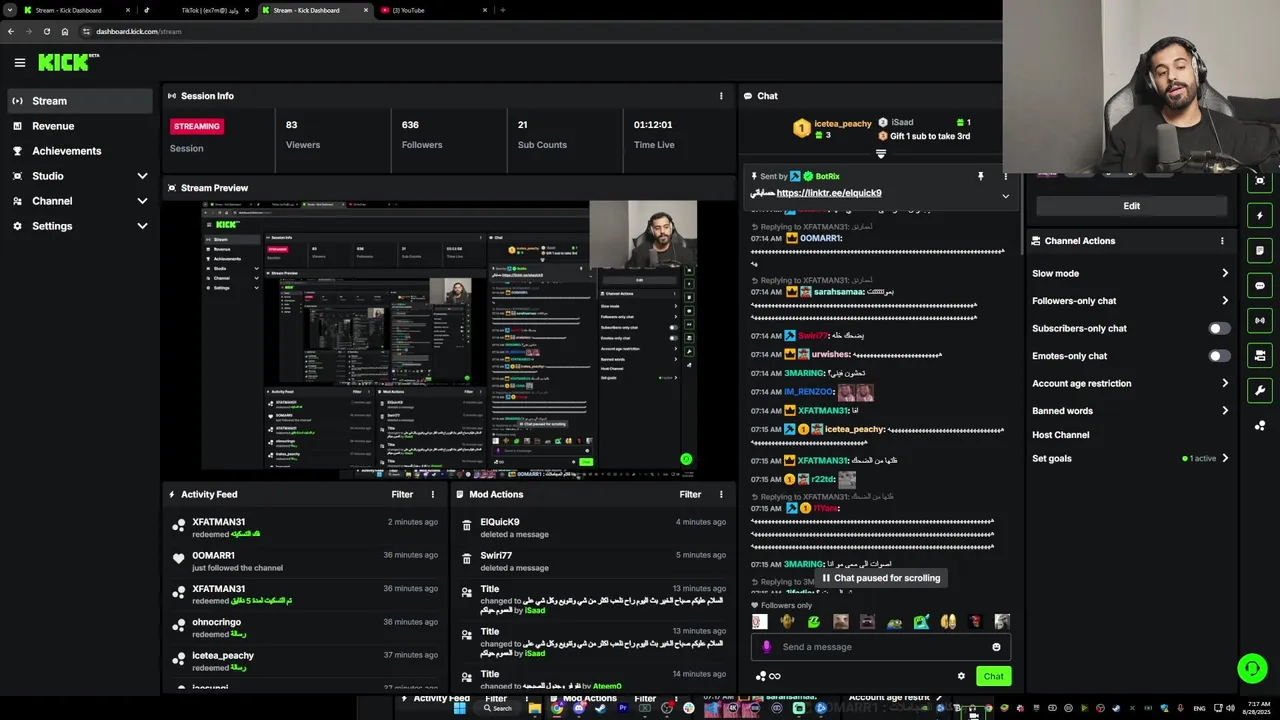Open the emoji picker in chat input
Screen dimensions: 1280x720
996,647
